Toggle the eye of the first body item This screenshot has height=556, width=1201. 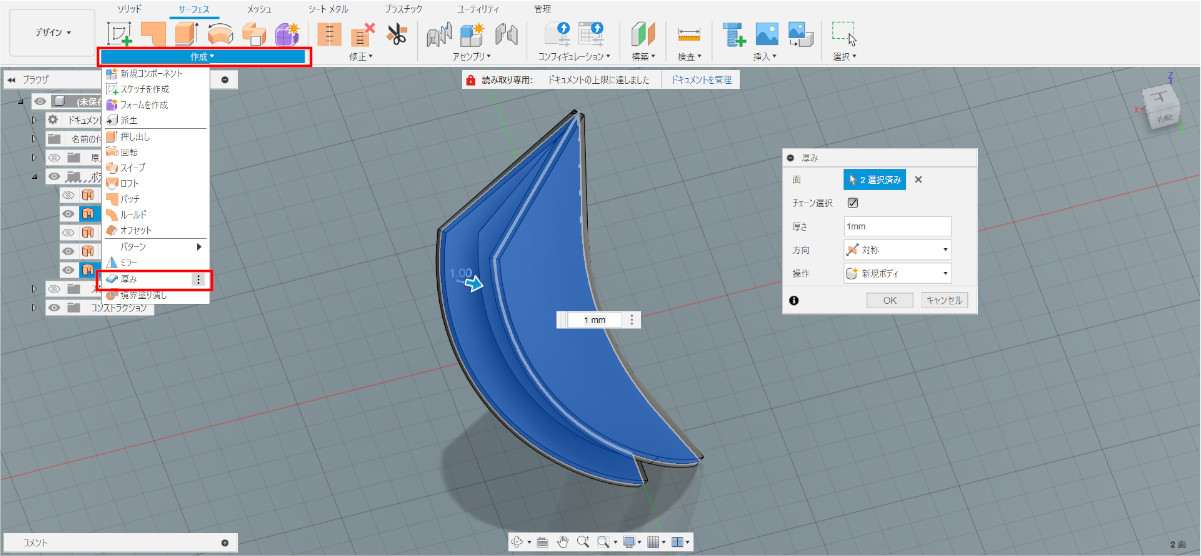point(69,195)
